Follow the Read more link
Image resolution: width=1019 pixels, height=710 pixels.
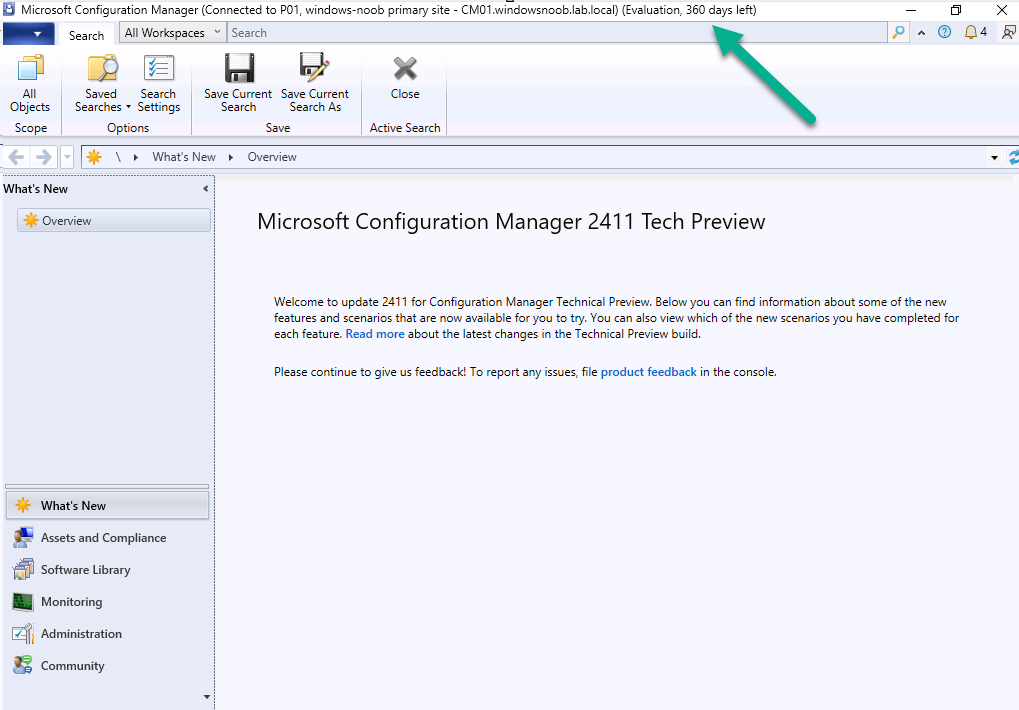[375, 334]
